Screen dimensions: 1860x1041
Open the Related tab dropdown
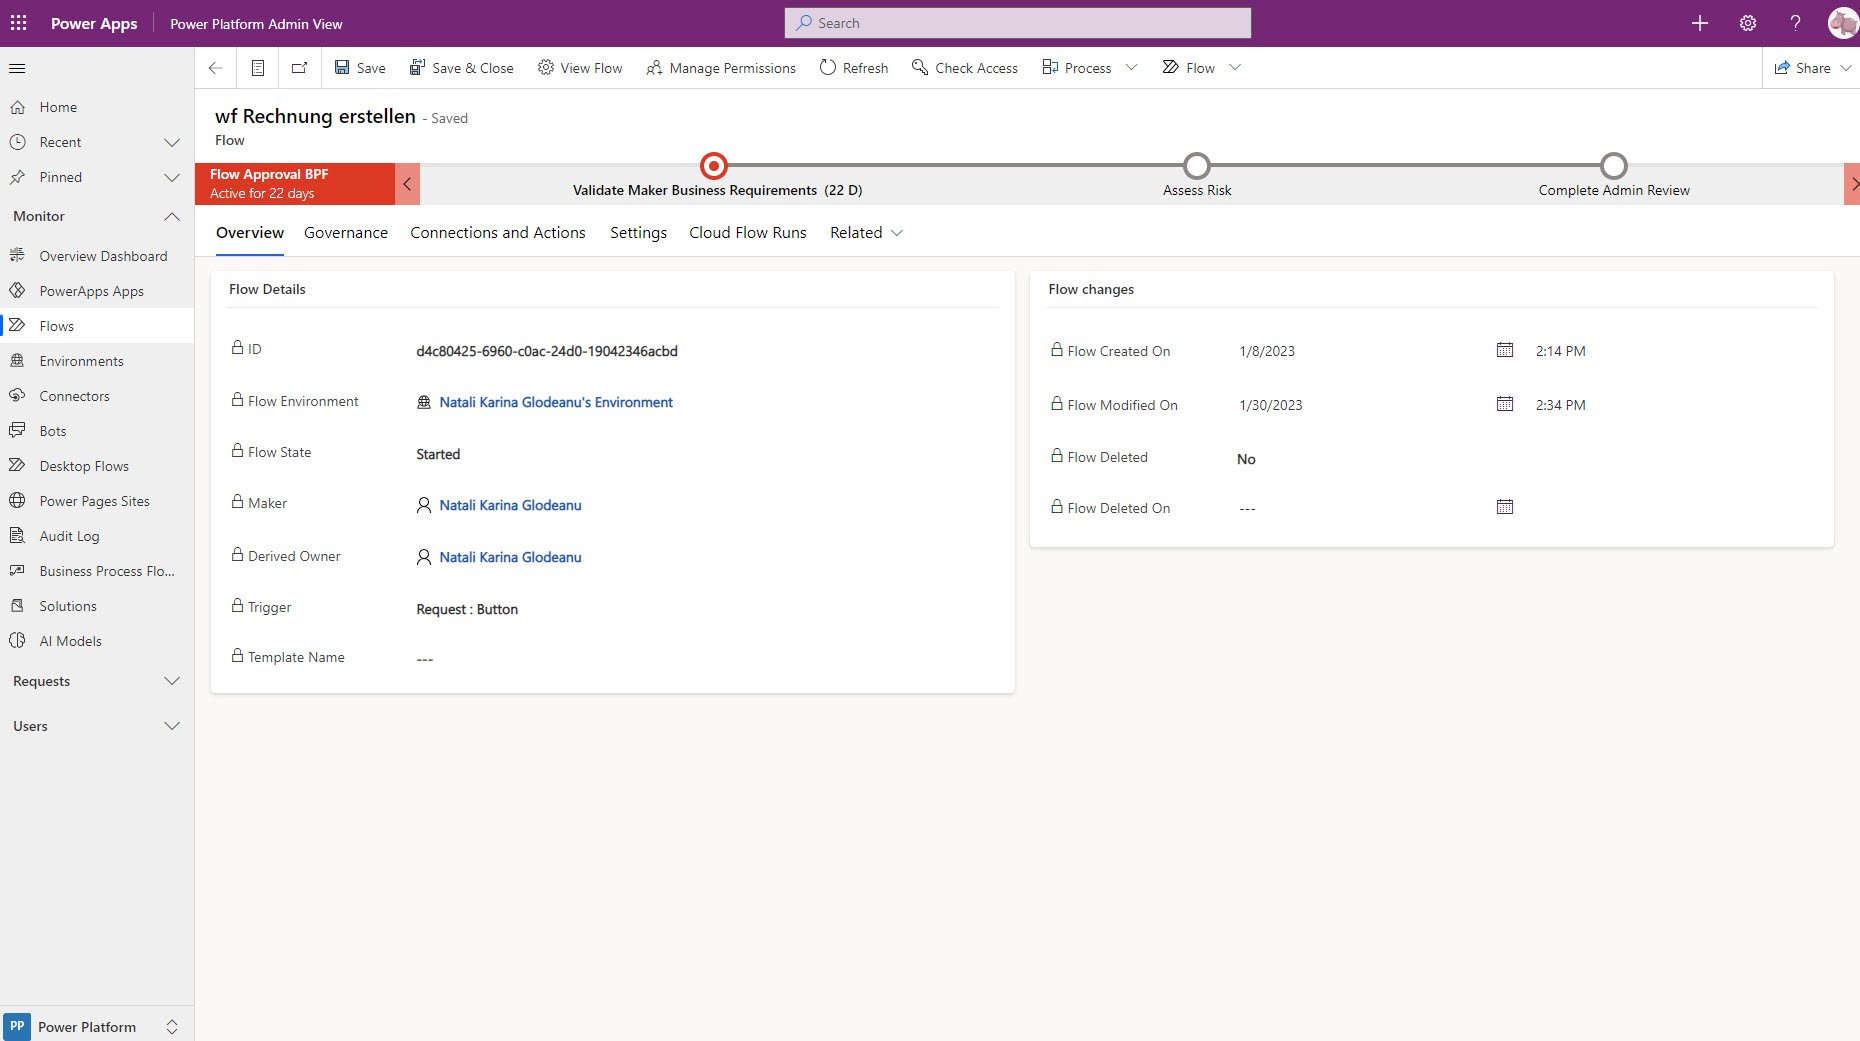866,233
